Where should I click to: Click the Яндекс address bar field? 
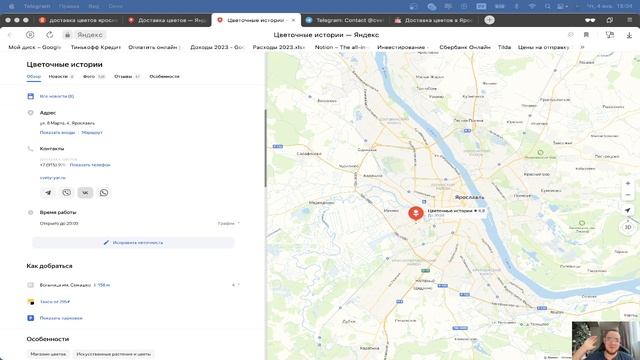(x=85, y=35)
